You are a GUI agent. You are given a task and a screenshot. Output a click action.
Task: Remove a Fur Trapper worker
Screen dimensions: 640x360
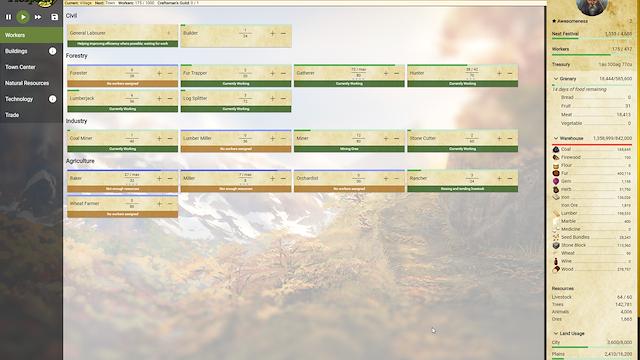coord(283,73)
